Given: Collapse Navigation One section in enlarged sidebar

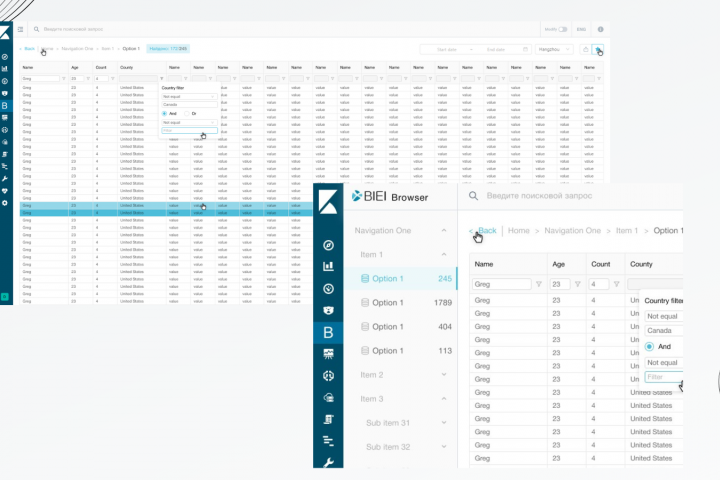Looking at the screenshot, I should pos(444,231).
